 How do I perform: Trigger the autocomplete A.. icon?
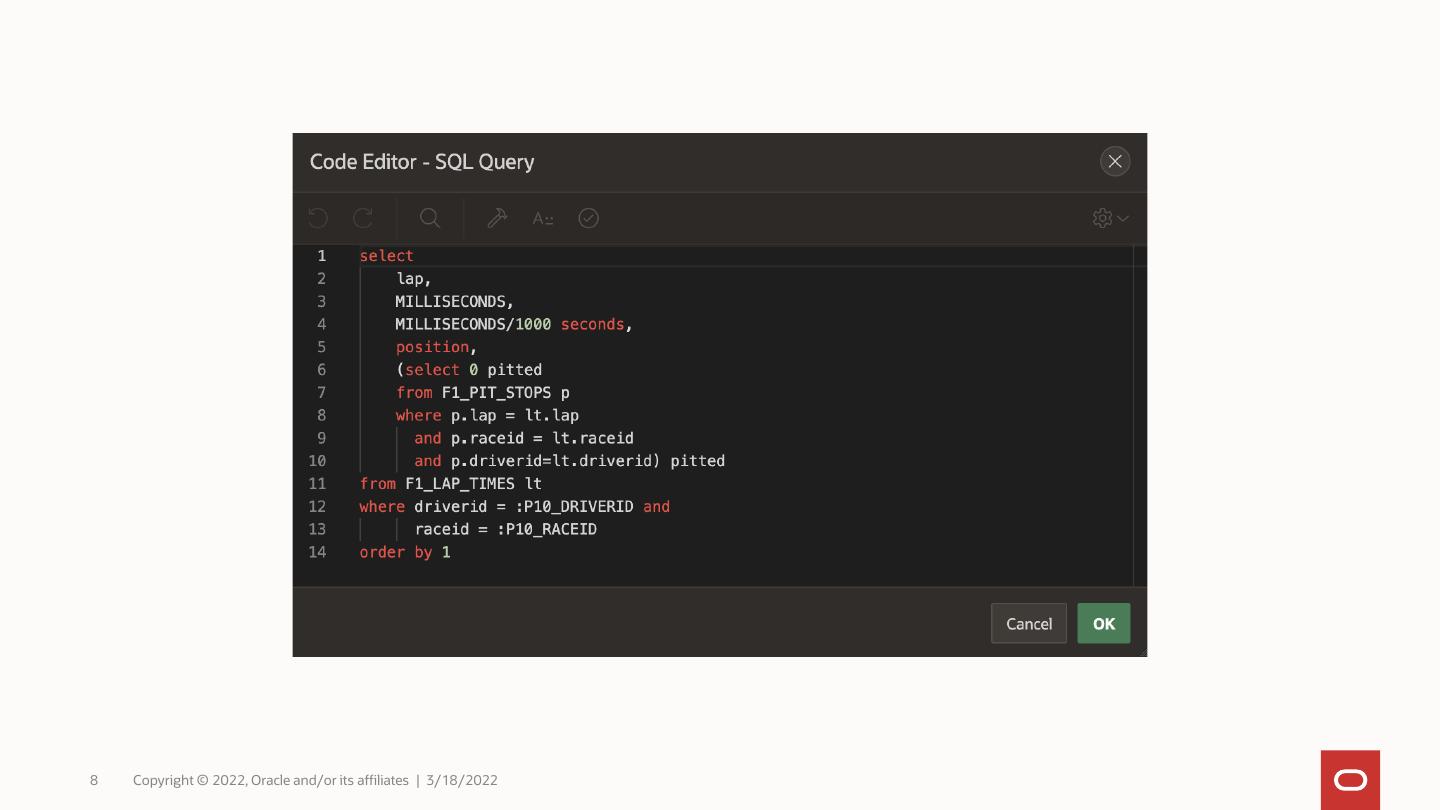click(543, 218)
